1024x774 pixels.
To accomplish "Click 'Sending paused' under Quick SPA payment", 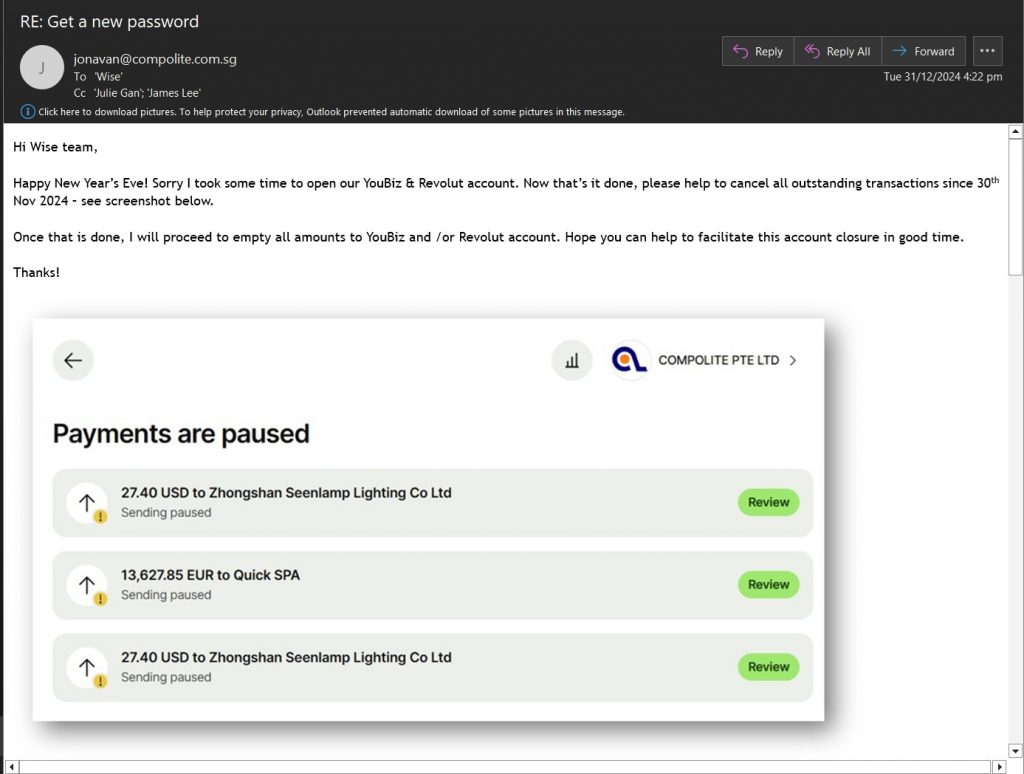I will click(166, 595).
